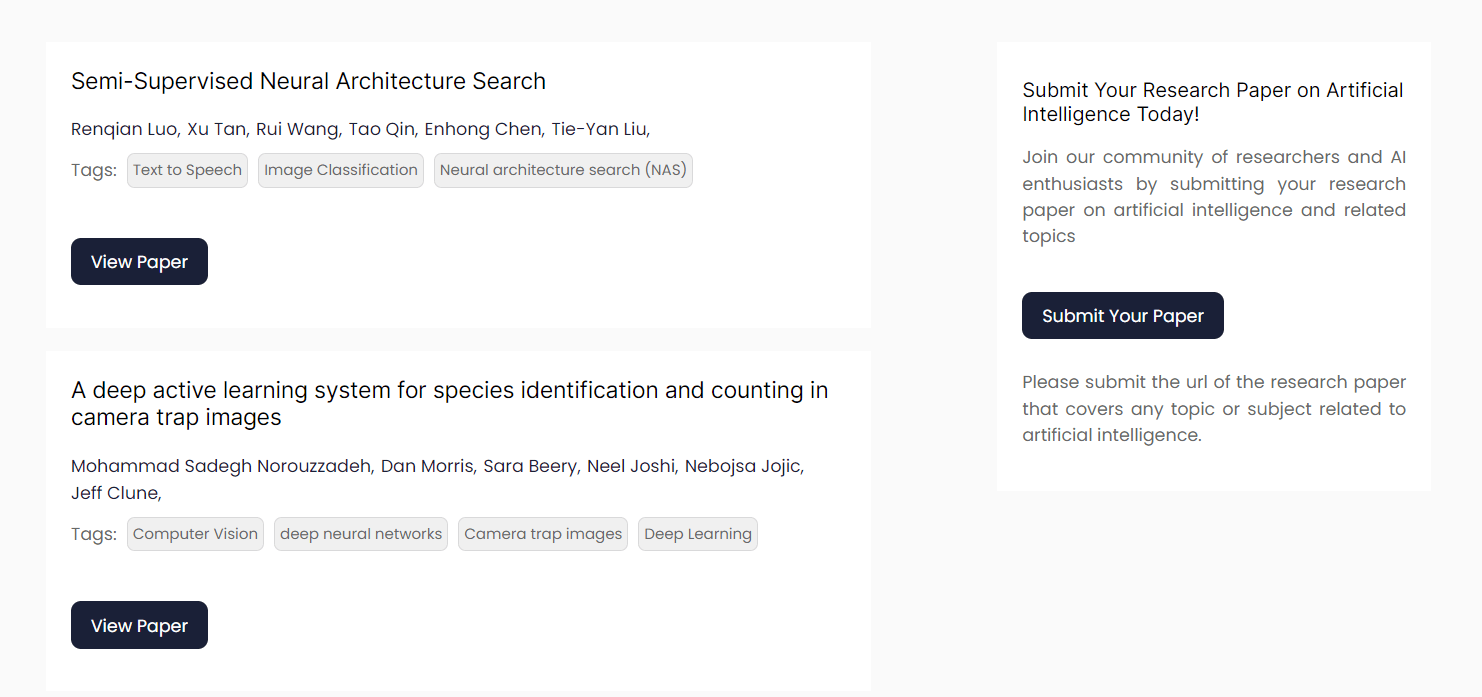
Task: Select the Text to Speech tag
Action: tap(187, 170)
